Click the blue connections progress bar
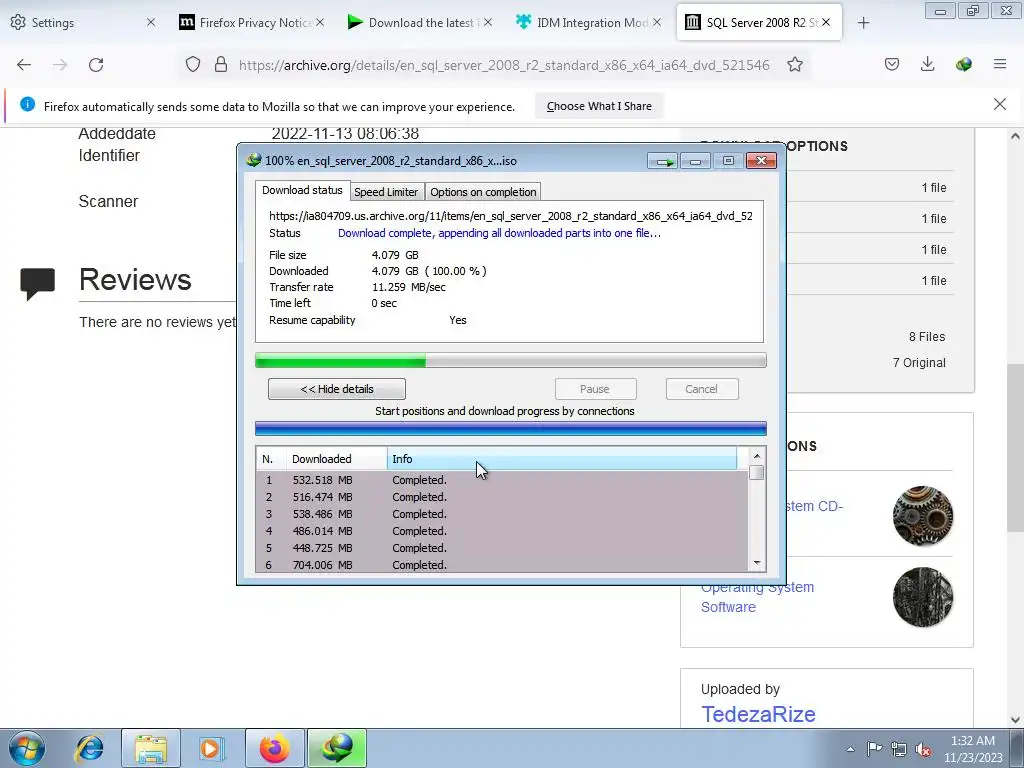The height and width of the screenshot is (768, 1024). (510, 429)
